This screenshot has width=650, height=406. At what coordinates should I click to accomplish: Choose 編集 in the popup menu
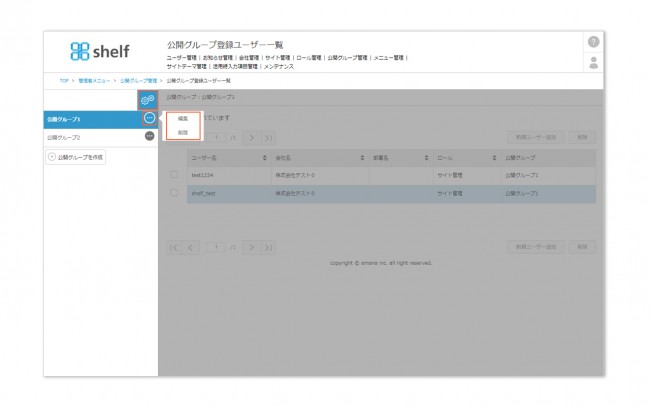point(183,119)
